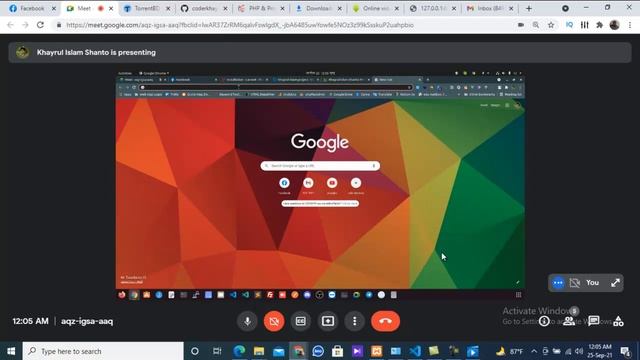640x360 pixels.
Task: Open the Mail app from the taskbar
Action: pyautogui.click(x=278, y=351)
